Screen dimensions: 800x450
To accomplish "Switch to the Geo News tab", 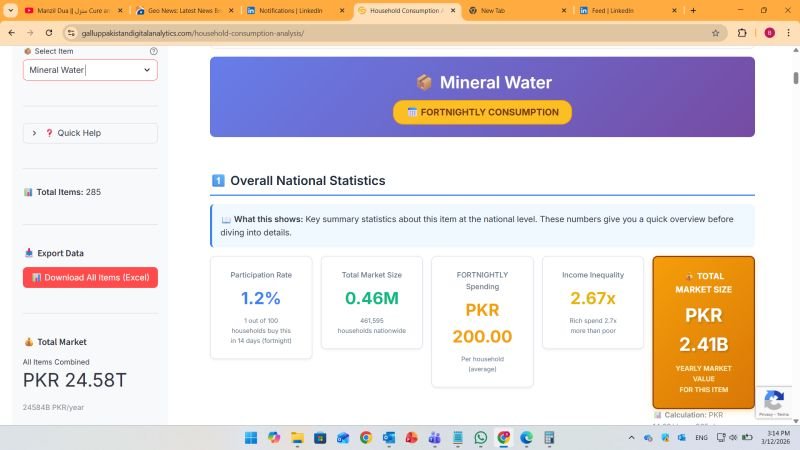I will point(183,10).
